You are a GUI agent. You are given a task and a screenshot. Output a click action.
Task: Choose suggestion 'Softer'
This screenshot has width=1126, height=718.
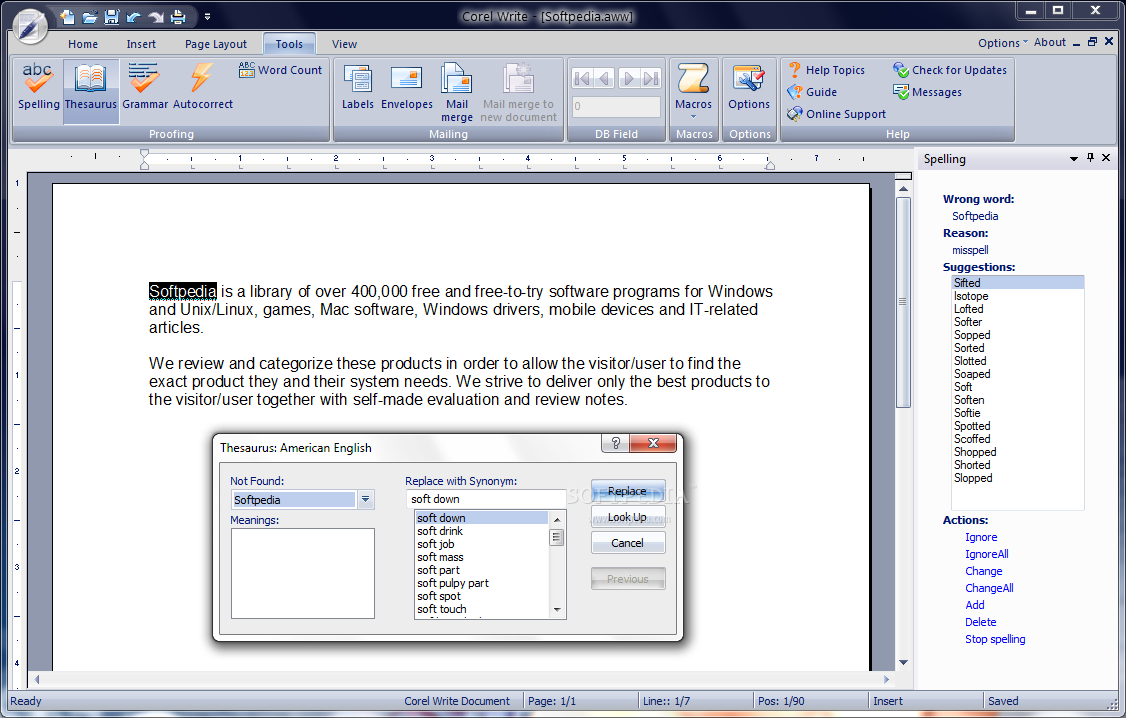pos(1018,322)
